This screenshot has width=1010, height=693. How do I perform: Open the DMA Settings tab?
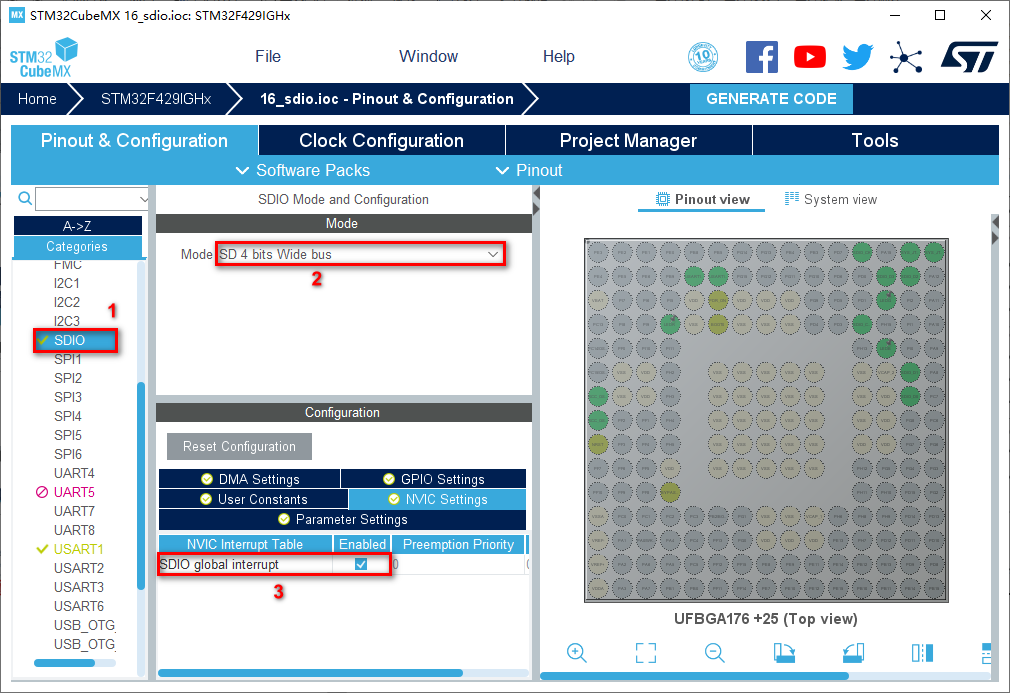pos(250,479)
